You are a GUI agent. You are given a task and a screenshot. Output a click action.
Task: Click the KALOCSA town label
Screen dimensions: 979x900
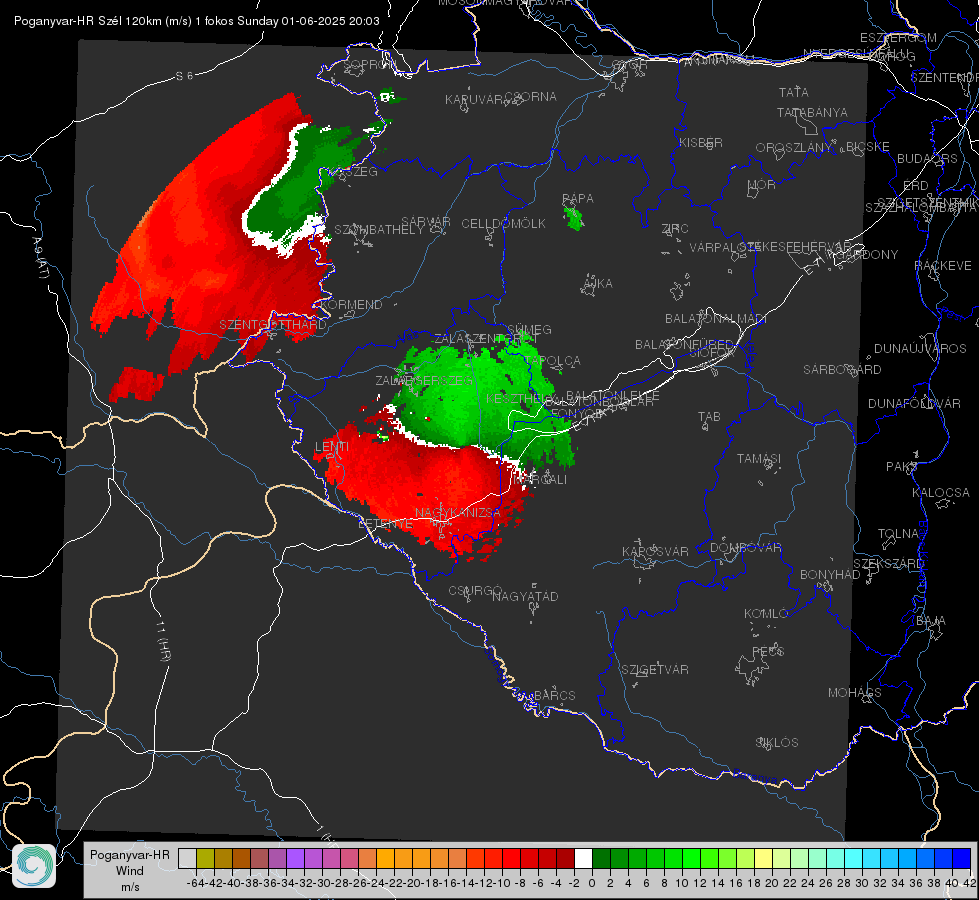coord(940,493)
